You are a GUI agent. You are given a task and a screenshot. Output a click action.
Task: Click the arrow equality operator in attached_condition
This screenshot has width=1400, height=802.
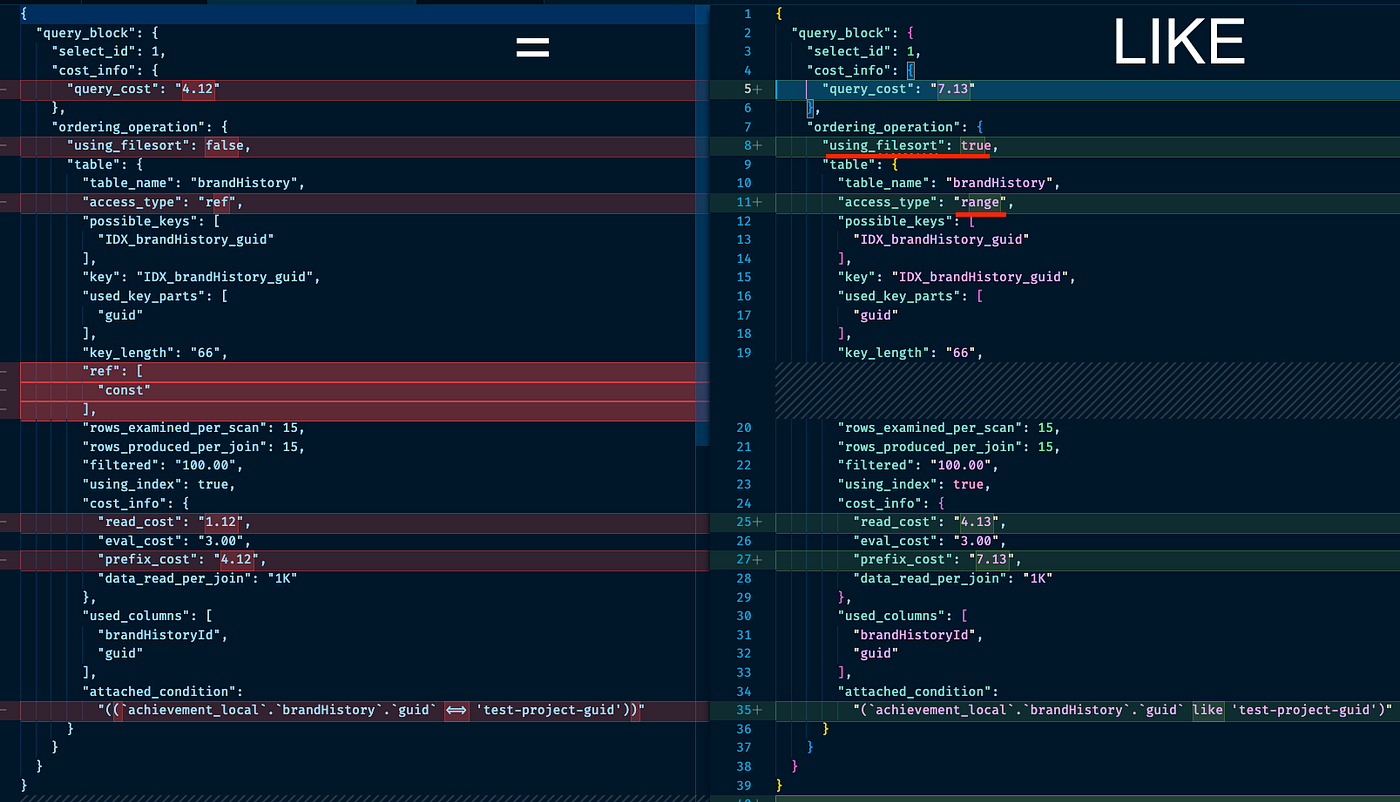point(456,710)
